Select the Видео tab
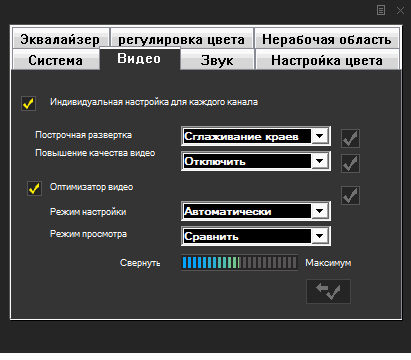Screen dimensions: 411x360 click(140, 59)
